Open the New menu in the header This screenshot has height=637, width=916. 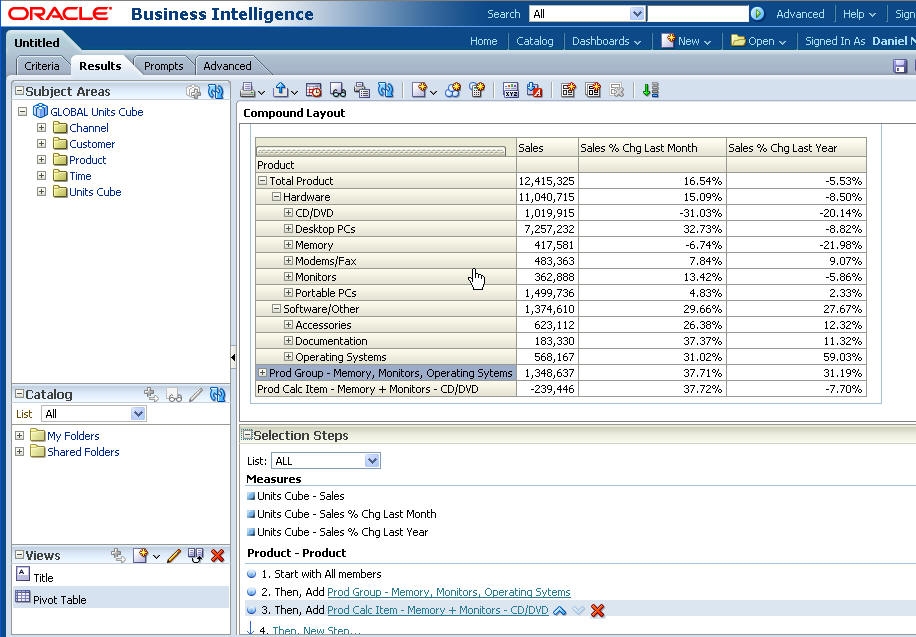click(686, 41)
